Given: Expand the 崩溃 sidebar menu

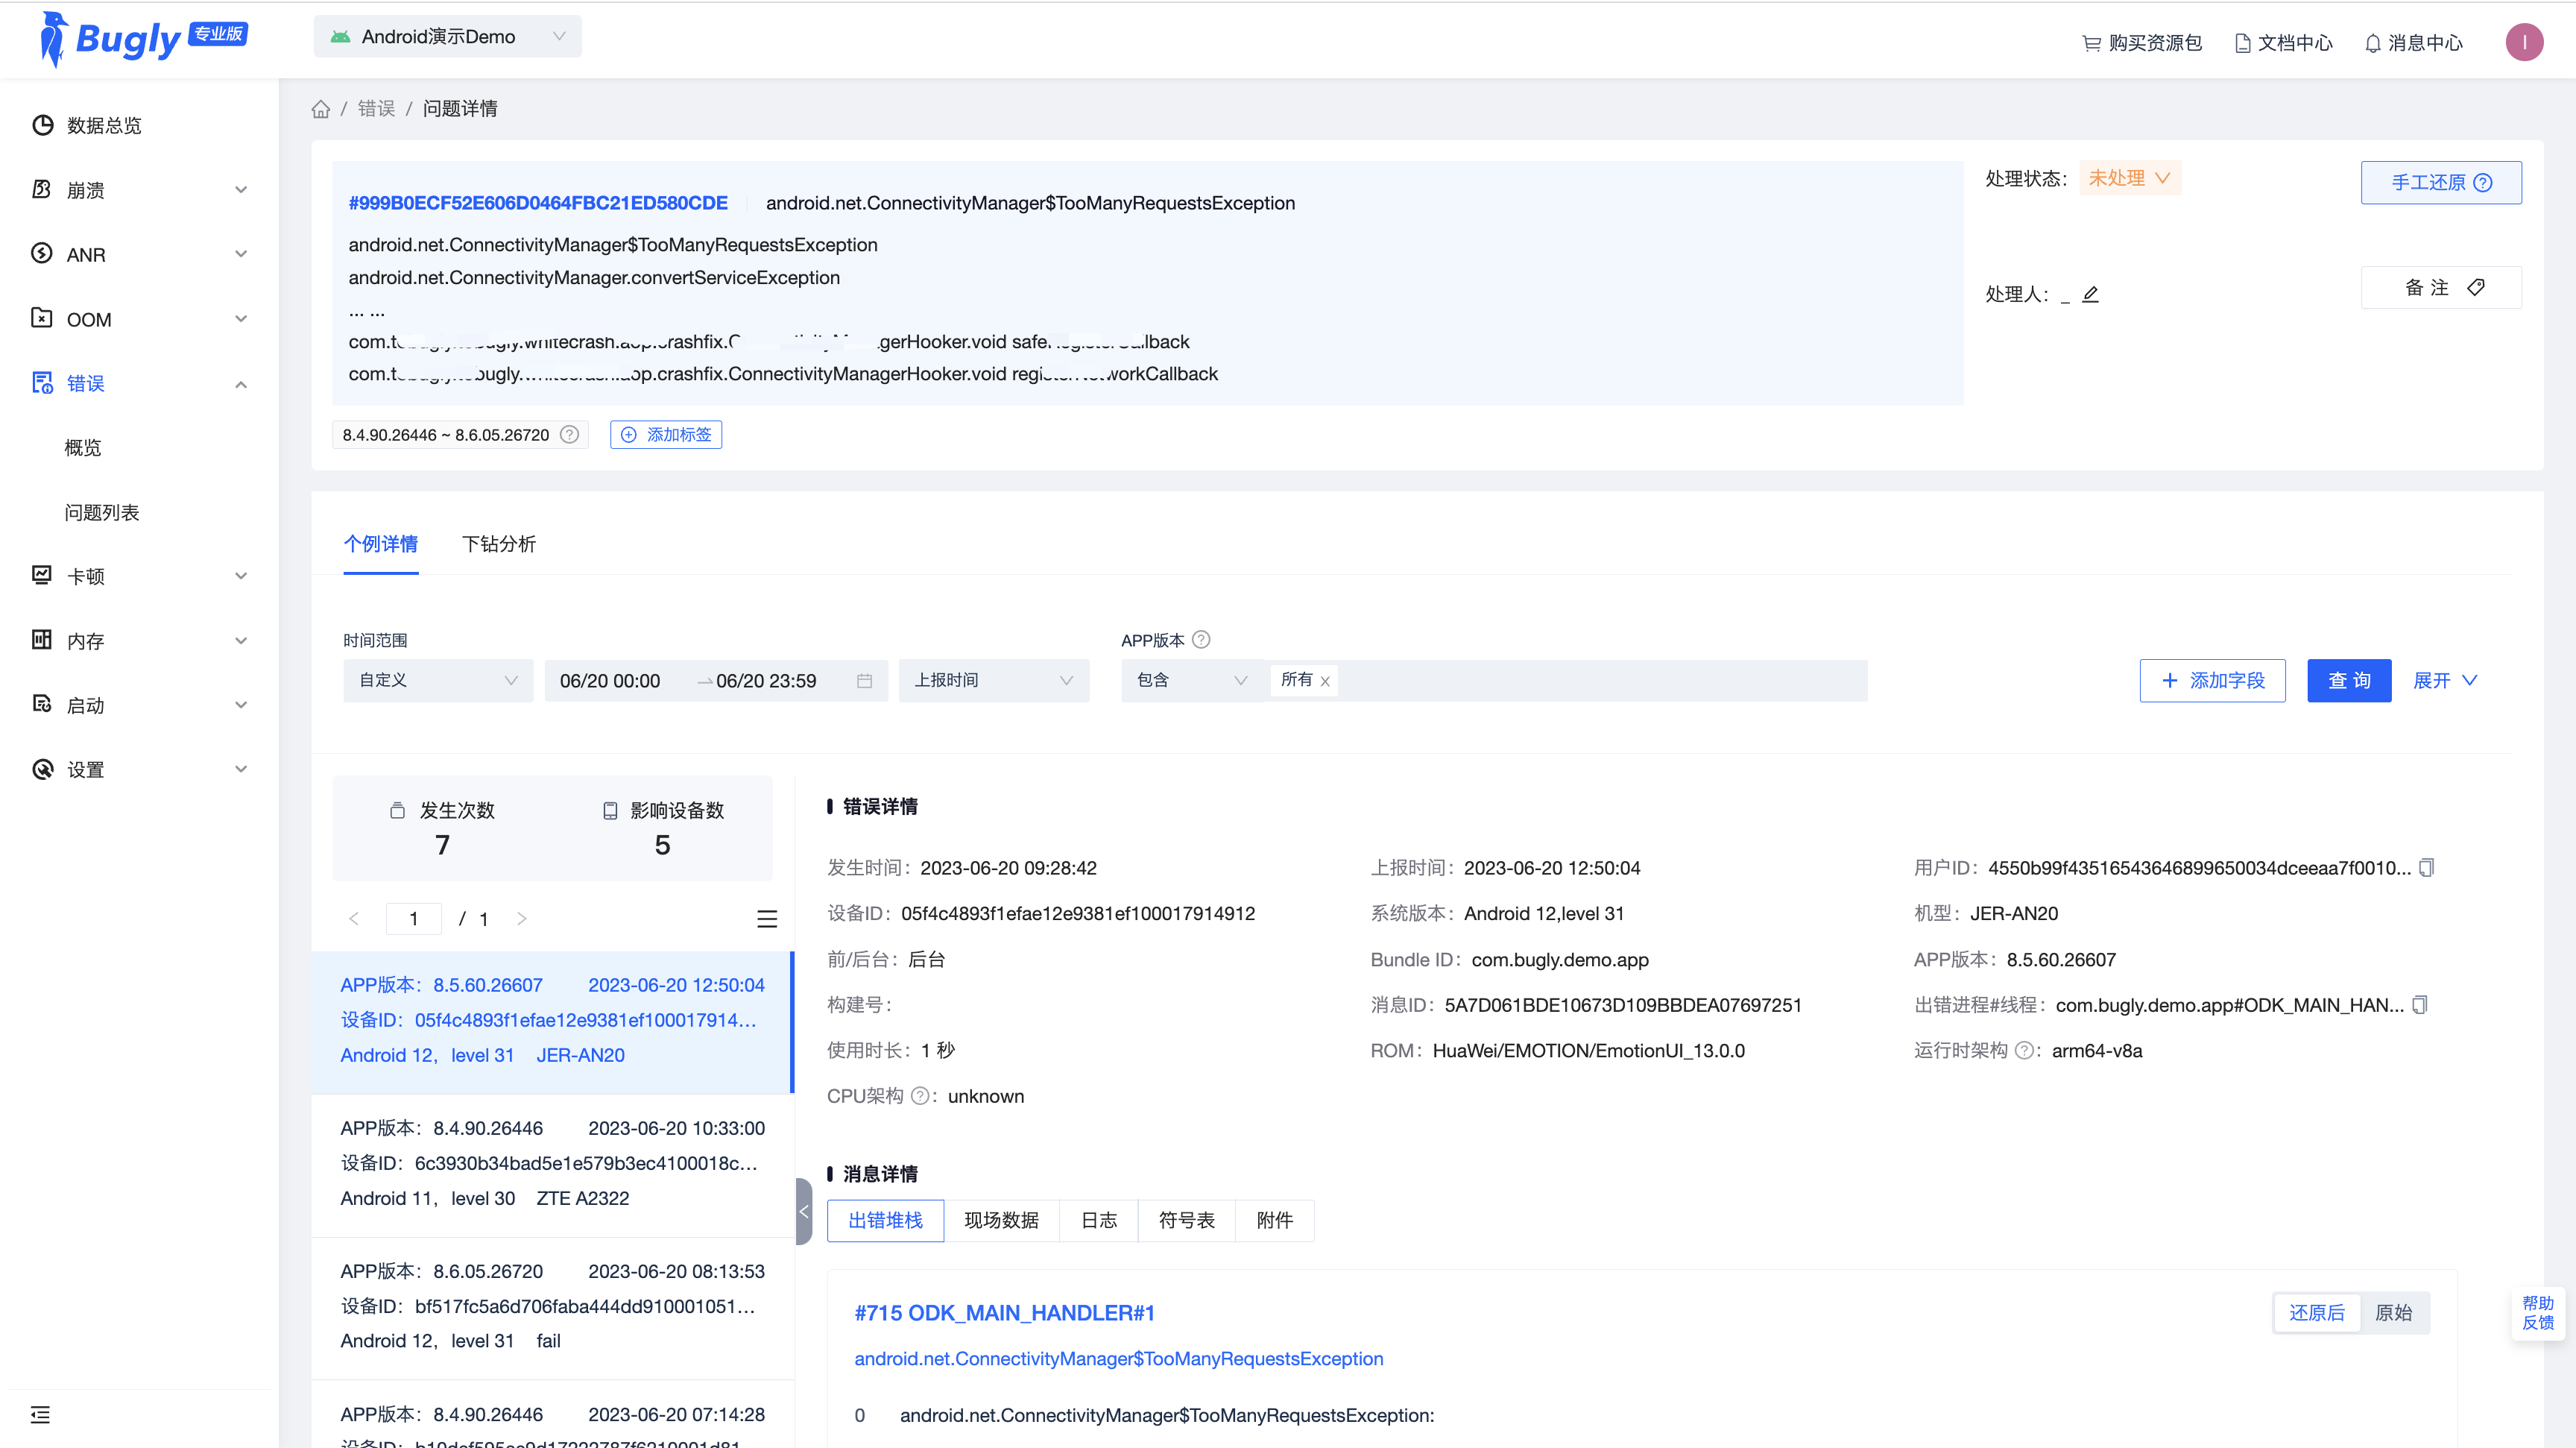Looking at the screenshot, I should coord(139,190).
